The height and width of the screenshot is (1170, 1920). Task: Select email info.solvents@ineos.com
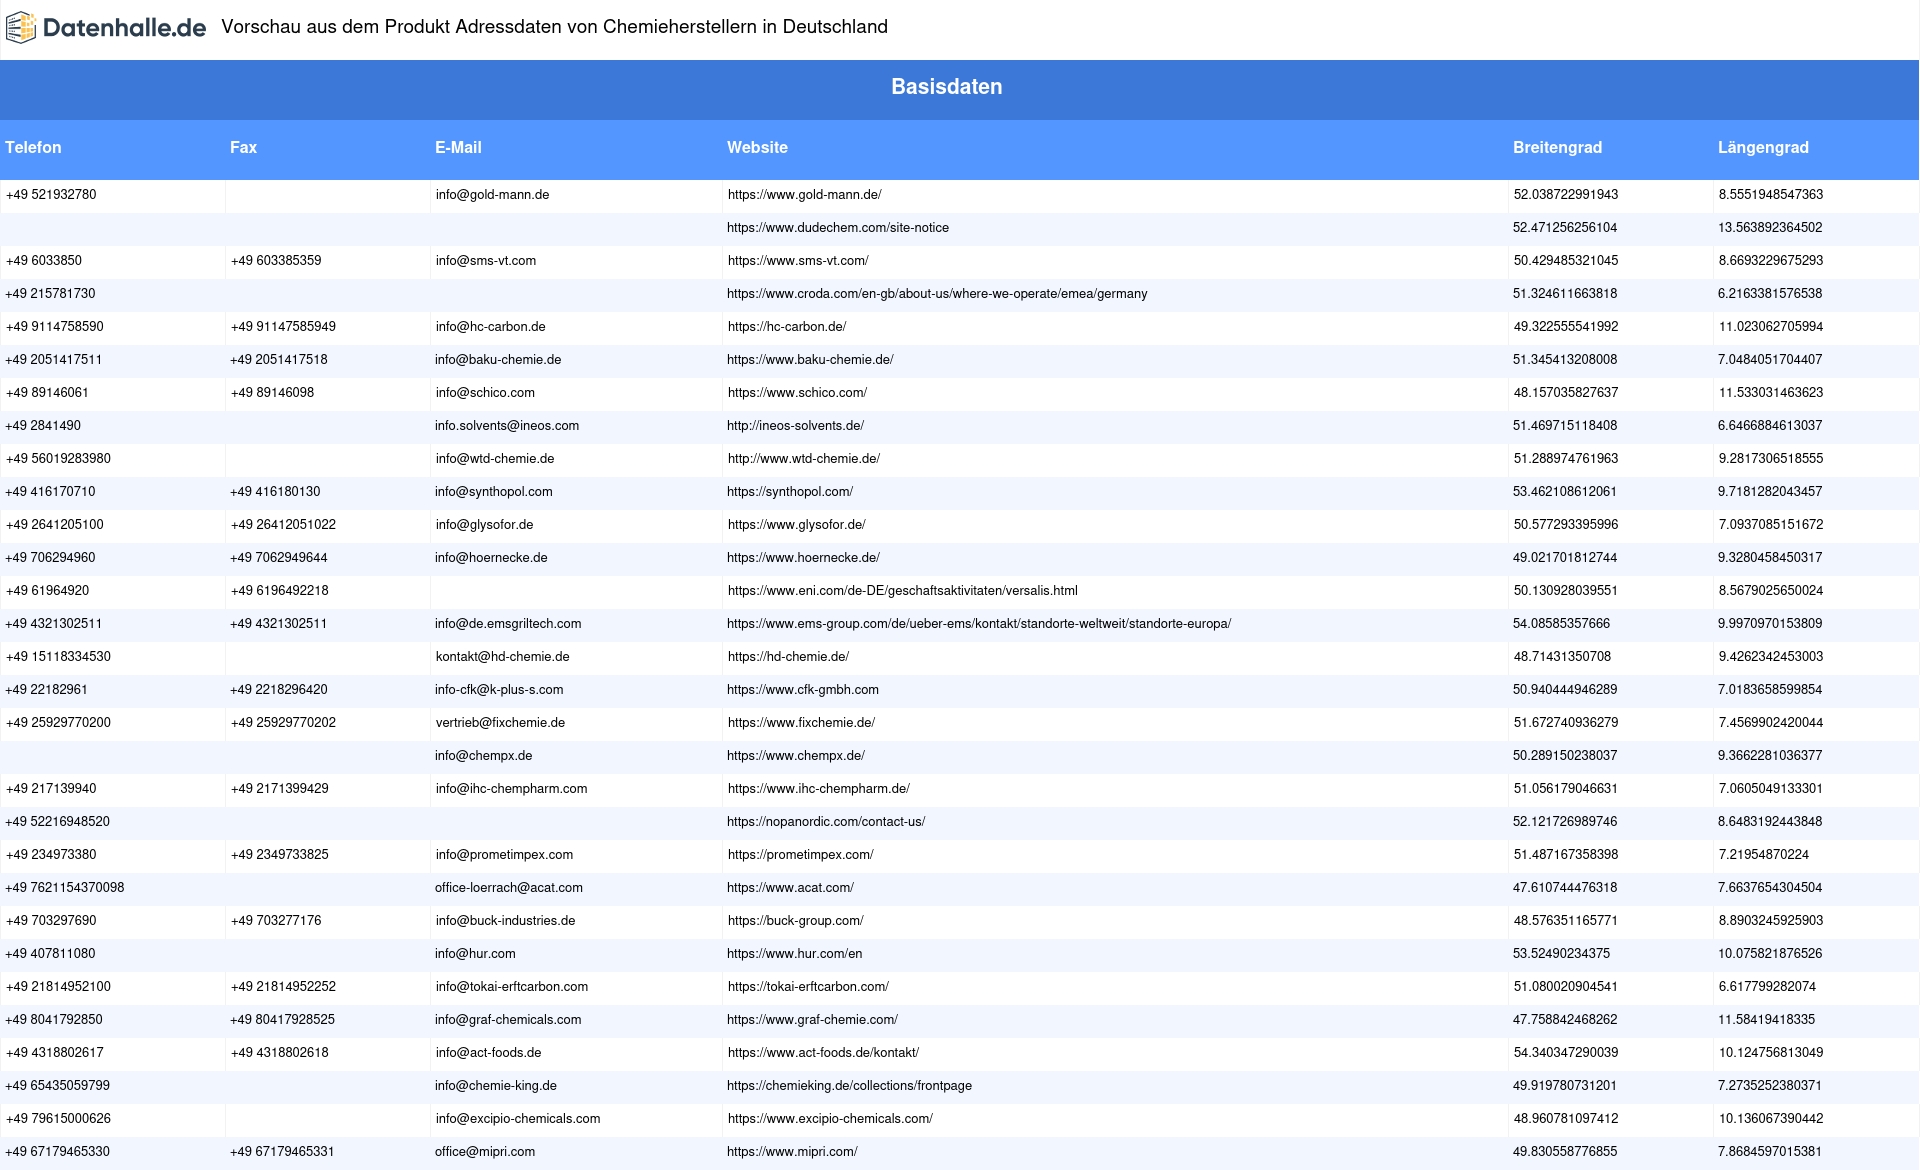(x=507, y=426)
